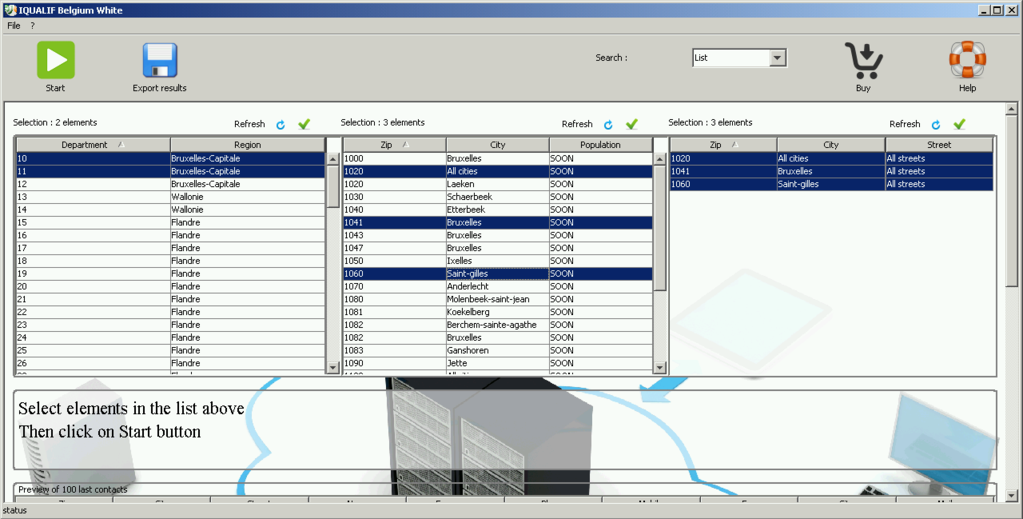
Task: Click the scroll up arrow of Department list
Action: (x=333, y=159)
